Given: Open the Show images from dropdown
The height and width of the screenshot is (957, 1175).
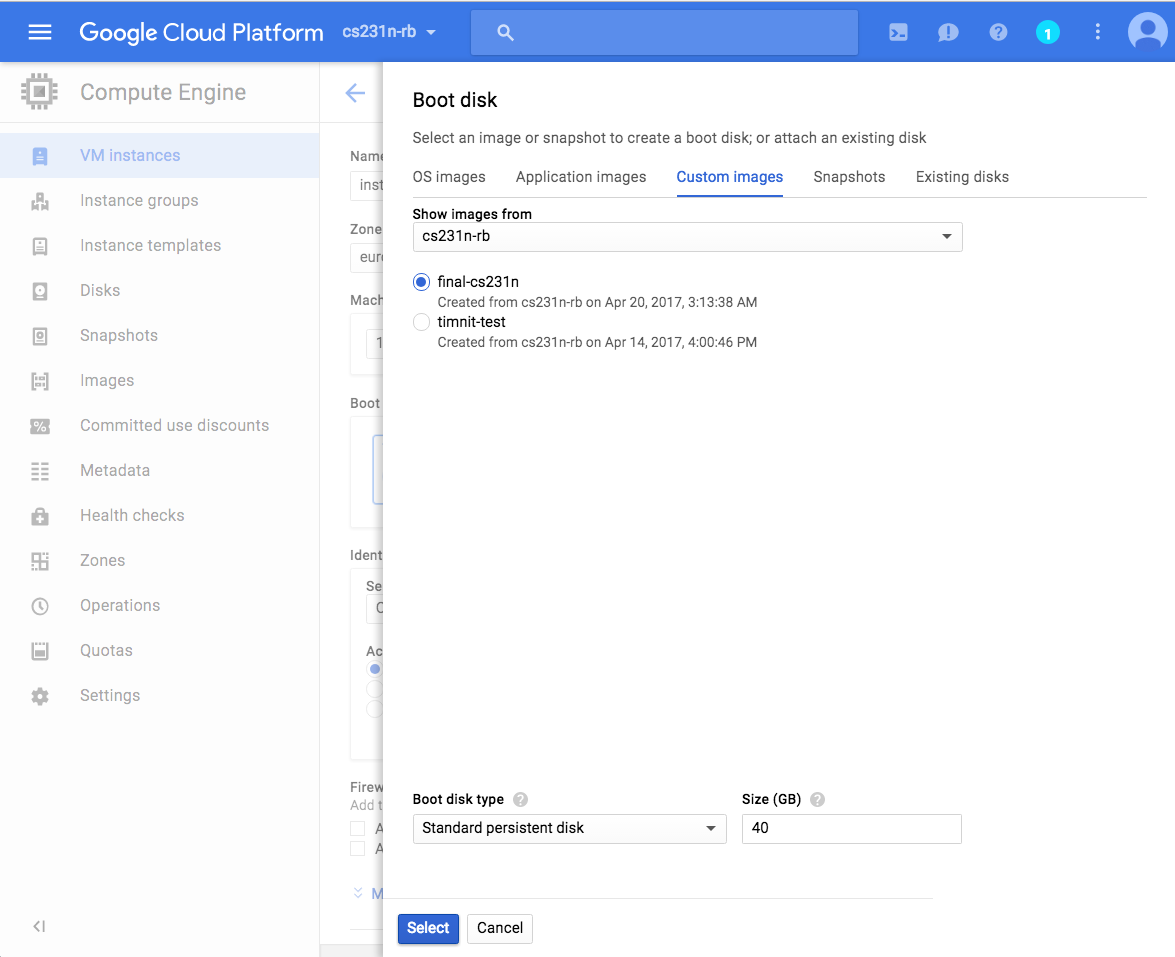Looking at the screenshot, I should (x=687, y=237).
